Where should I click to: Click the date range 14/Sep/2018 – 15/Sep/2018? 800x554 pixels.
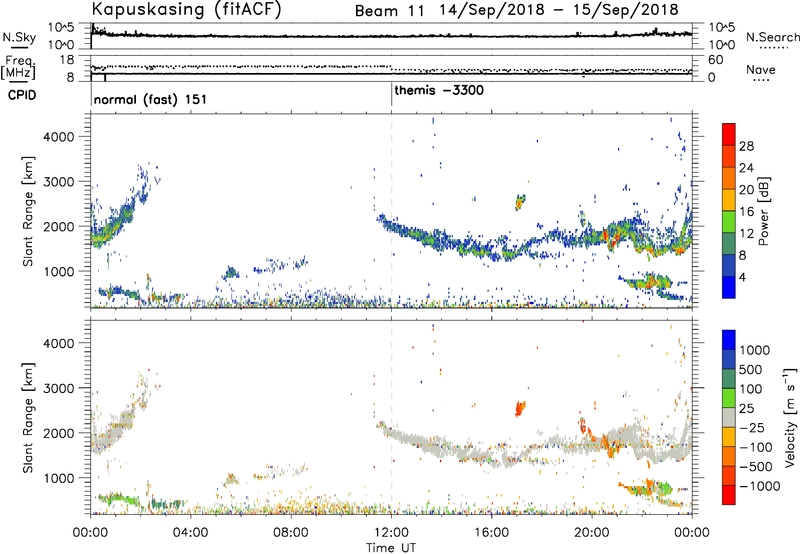pos(559,10)
